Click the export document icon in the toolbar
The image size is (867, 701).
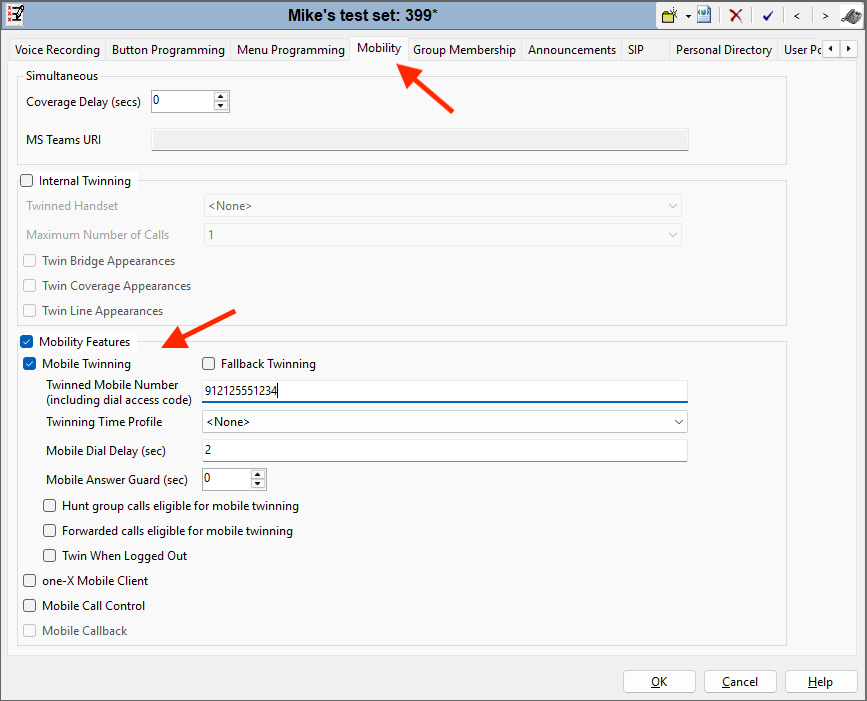point(704,16)
